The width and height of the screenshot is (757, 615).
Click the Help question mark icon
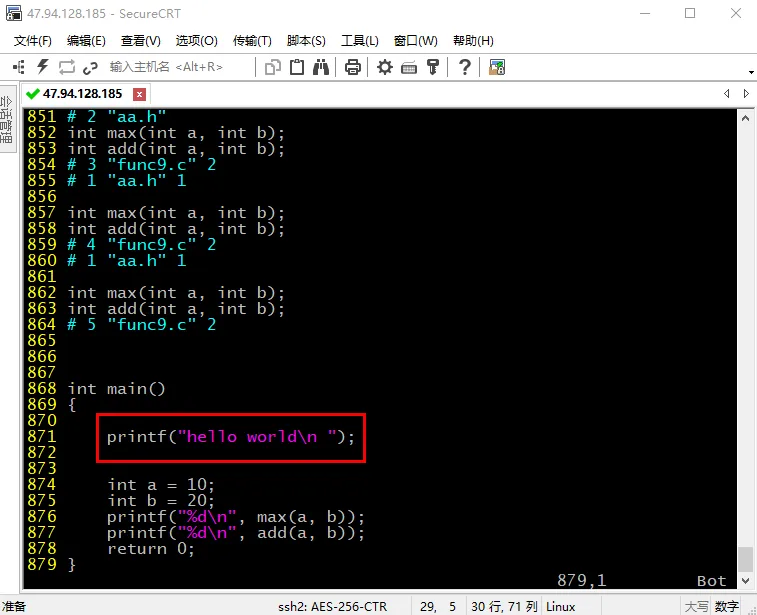point(464,67)
